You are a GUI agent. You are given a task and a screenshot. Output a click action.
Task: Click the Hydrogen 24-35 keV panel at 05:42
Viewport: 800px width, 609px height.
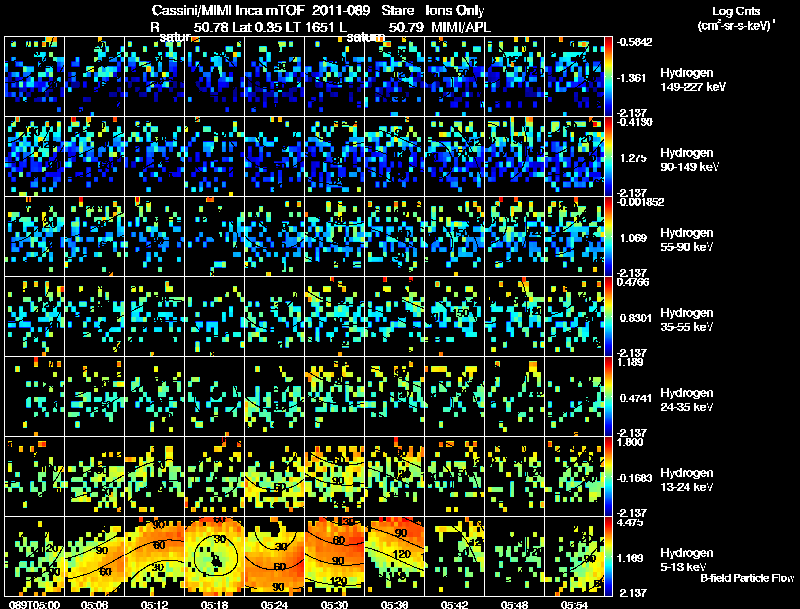[x=455, y=396]
